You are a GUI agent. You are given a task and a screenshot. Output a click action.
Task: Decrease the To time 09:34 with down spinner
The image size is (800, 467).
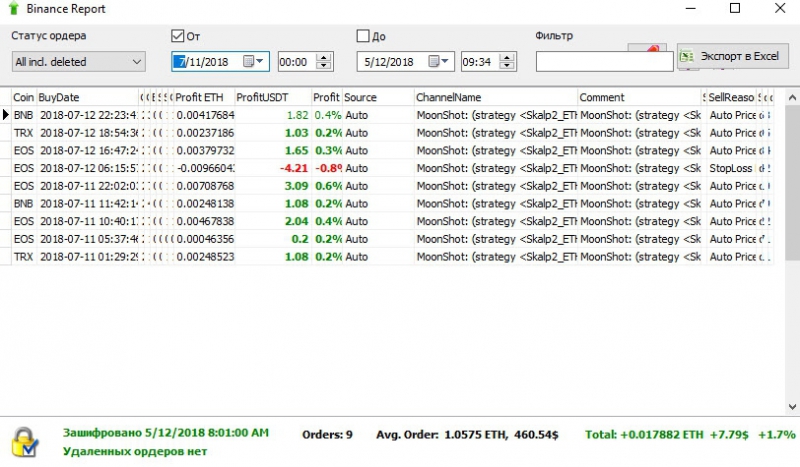point(506,66)
